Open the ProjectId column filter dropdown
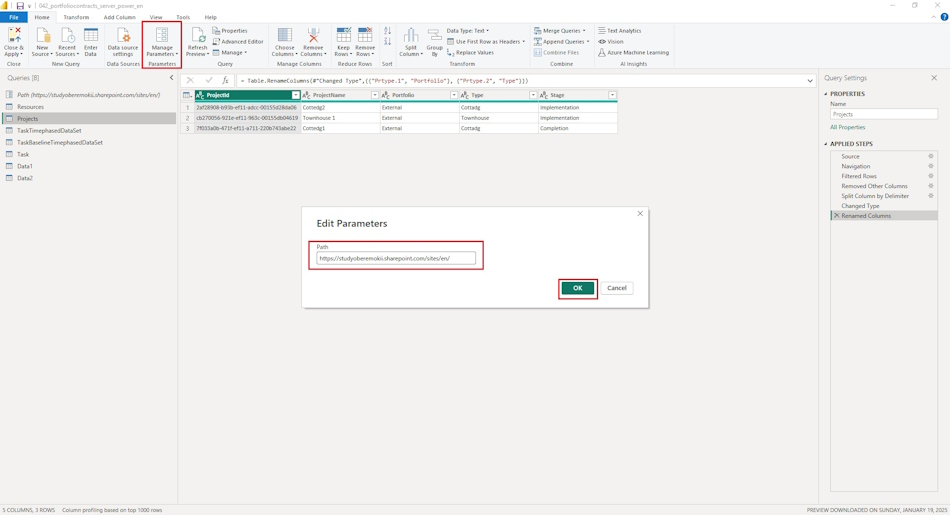The height and width of the screenshot is (515, 950). coord(296,95)
